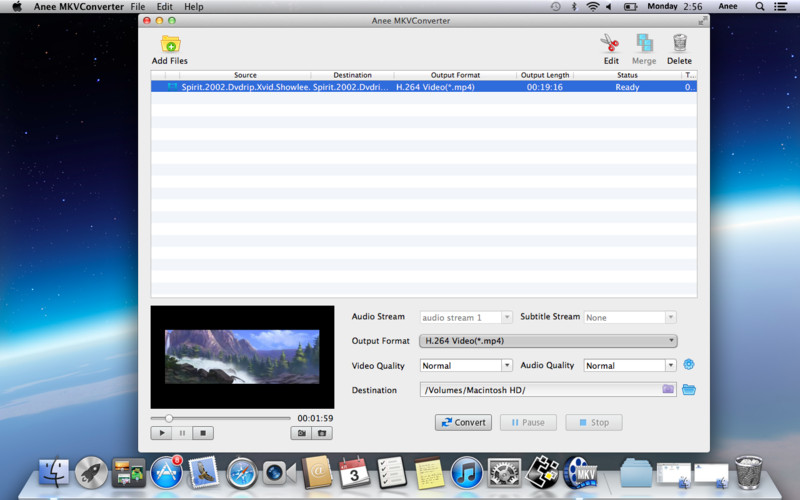Open the Video Quality combo box
The width and height of the screenshot is (800, 500).
(x=466, y=365)
